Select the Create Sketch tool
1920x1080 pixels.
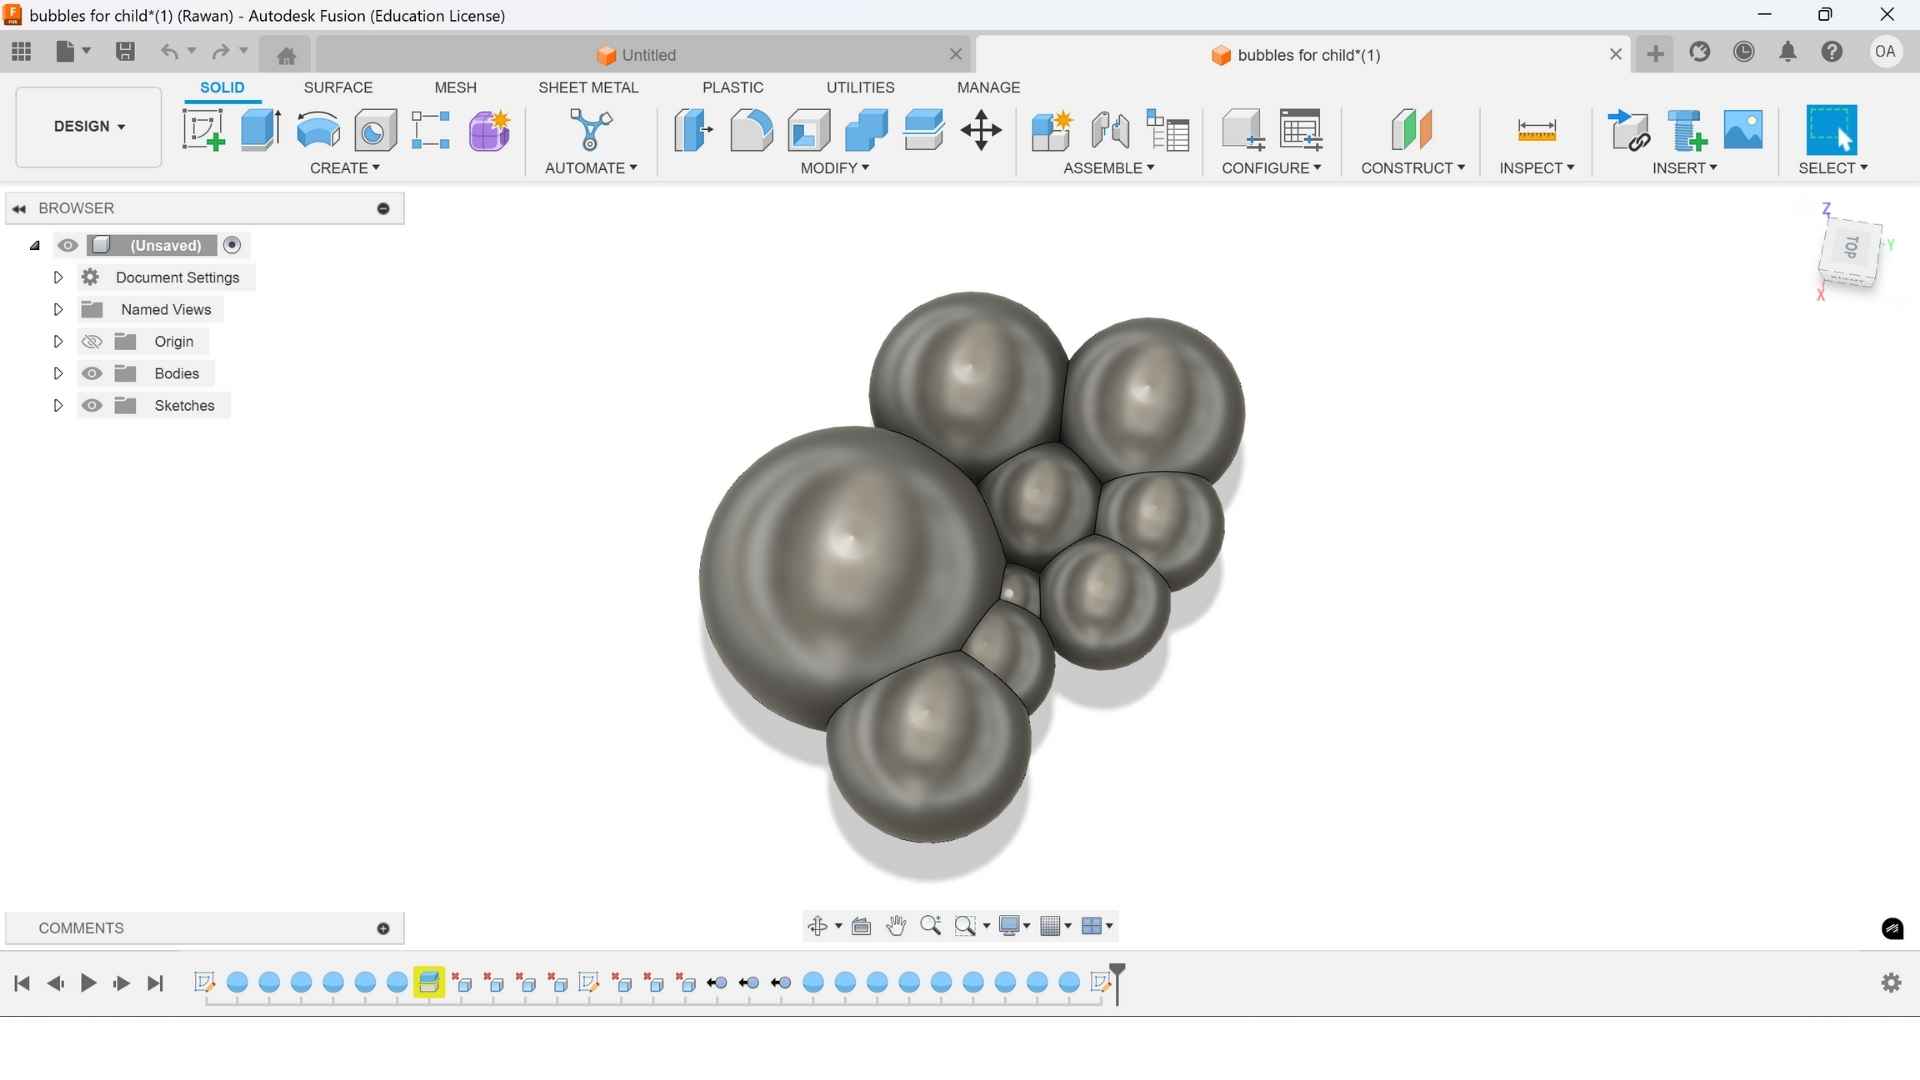click(203, 130)
